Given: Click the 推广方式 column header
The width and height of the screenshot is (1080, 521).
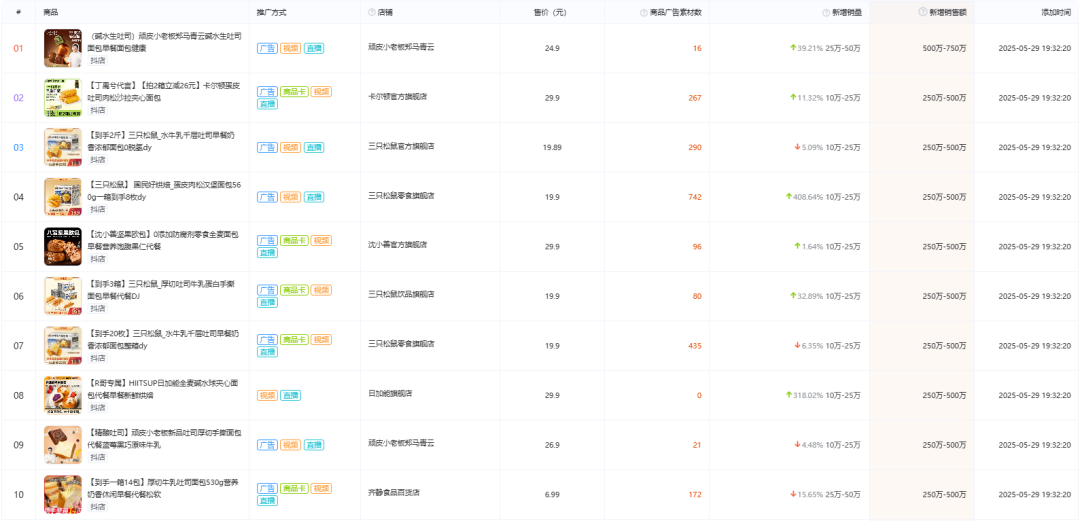Looking at the screenshot, I should tap(271, 12).
